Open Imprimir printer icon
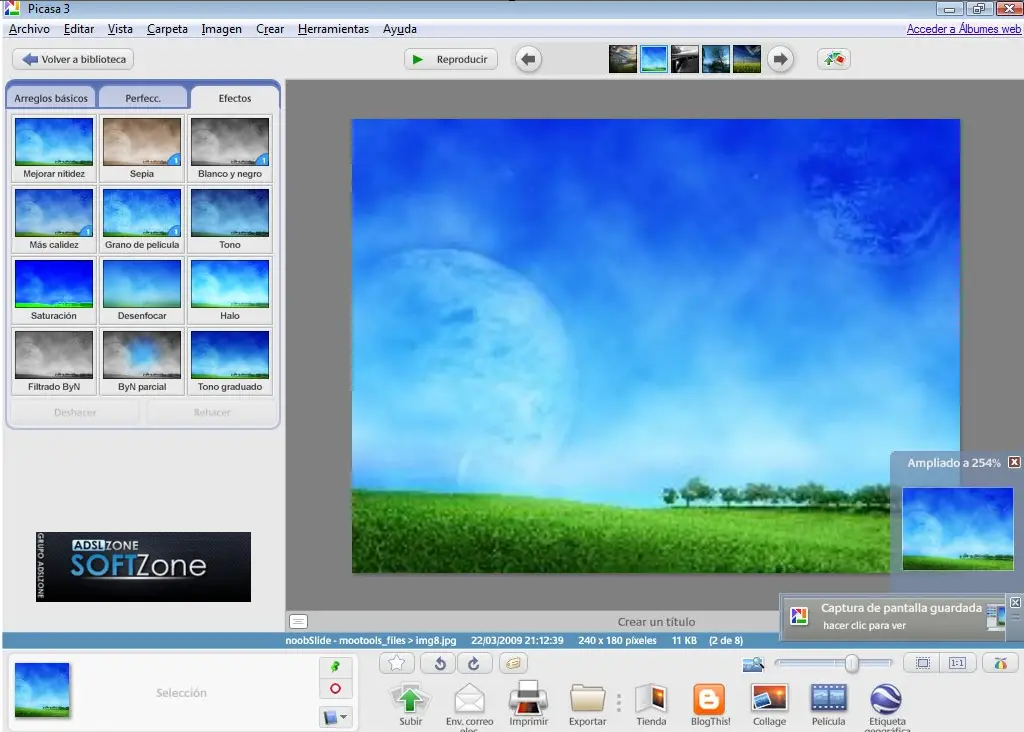The image size is (1024, 732). (x=528, y=698)
